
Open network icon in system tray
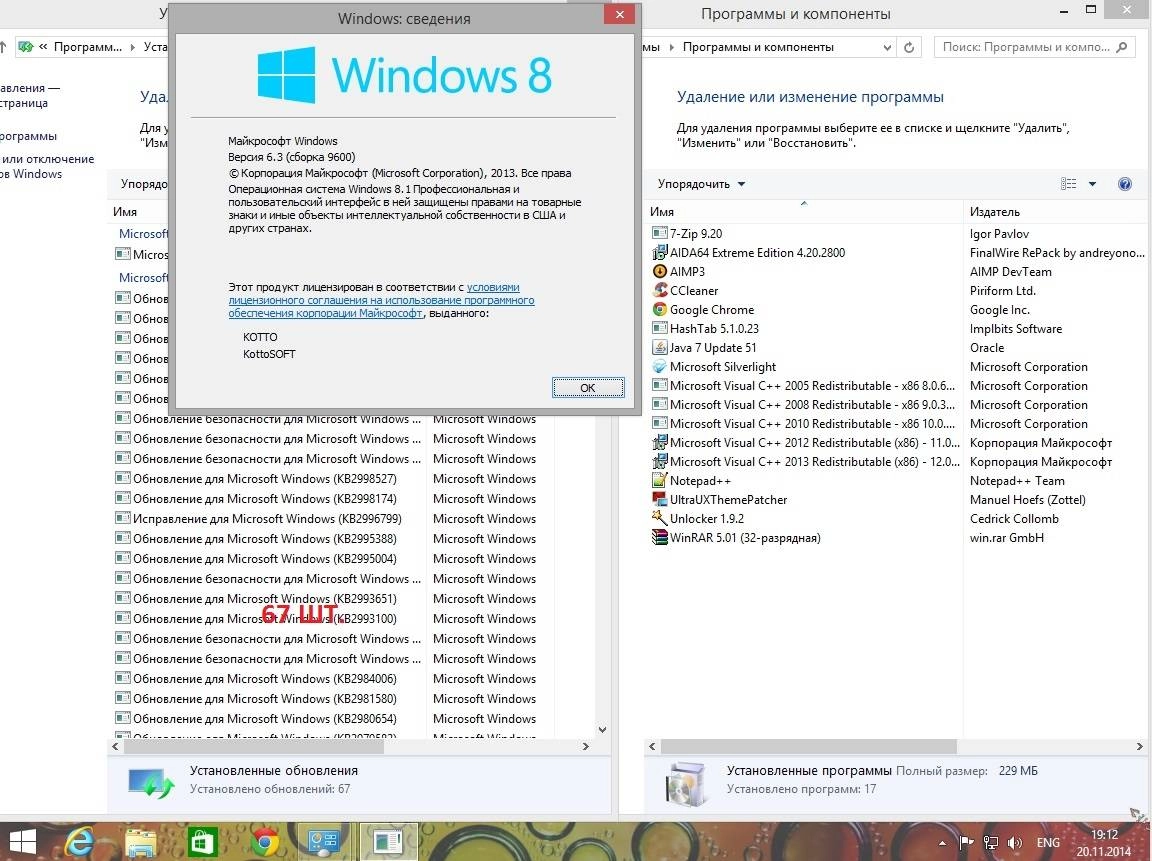click(x=990, y=843)
